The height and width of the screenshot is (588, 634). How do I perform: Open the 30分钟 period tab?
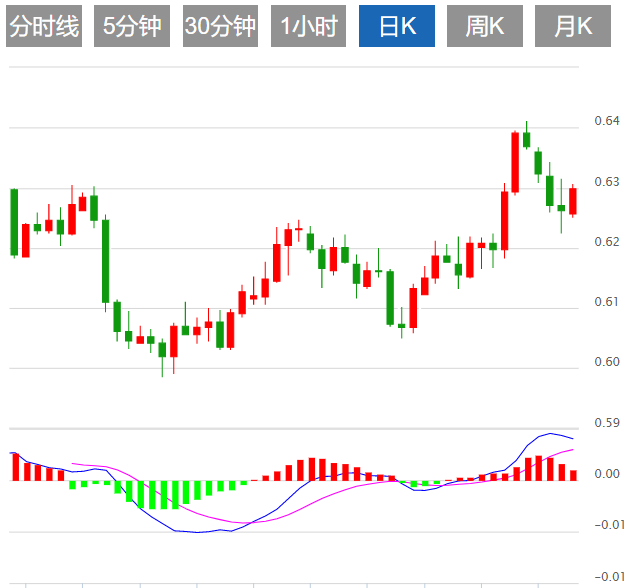pos(220,27)
